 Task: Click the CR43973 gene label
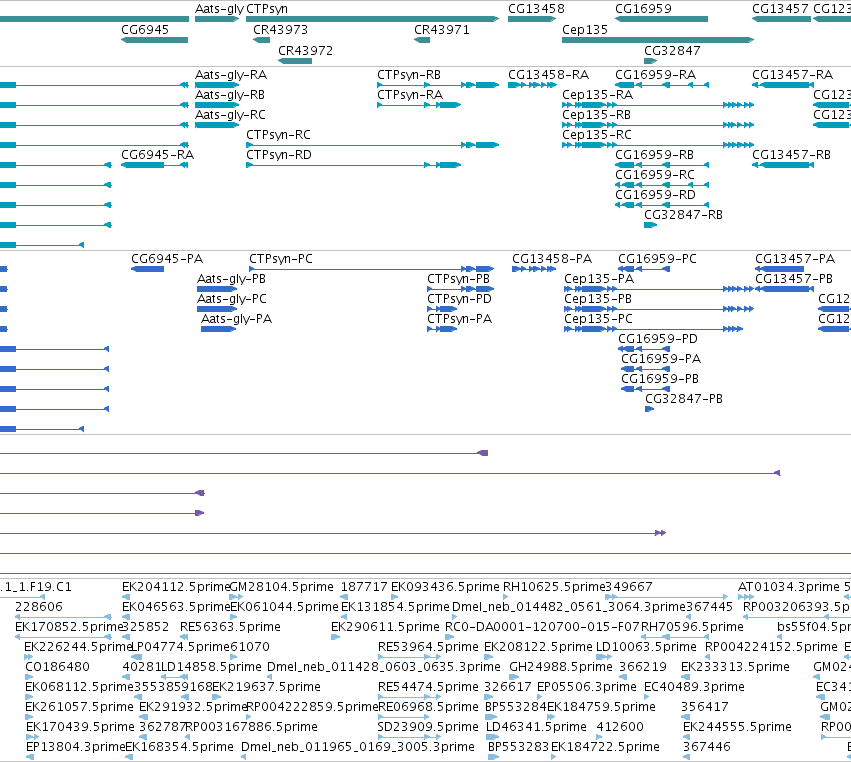coord(280,29)
